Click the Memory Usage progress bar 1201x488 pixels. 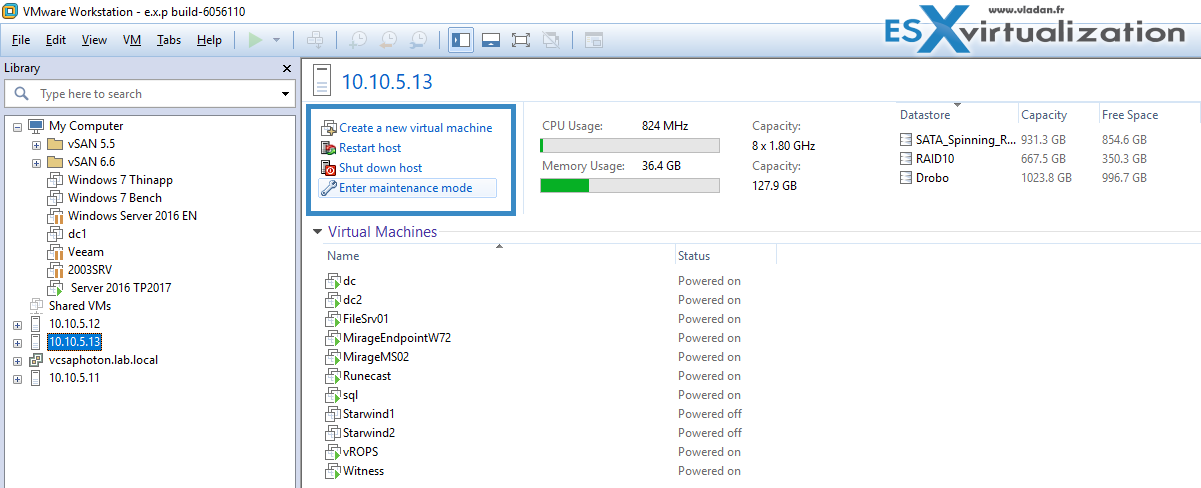pos(630,185)
